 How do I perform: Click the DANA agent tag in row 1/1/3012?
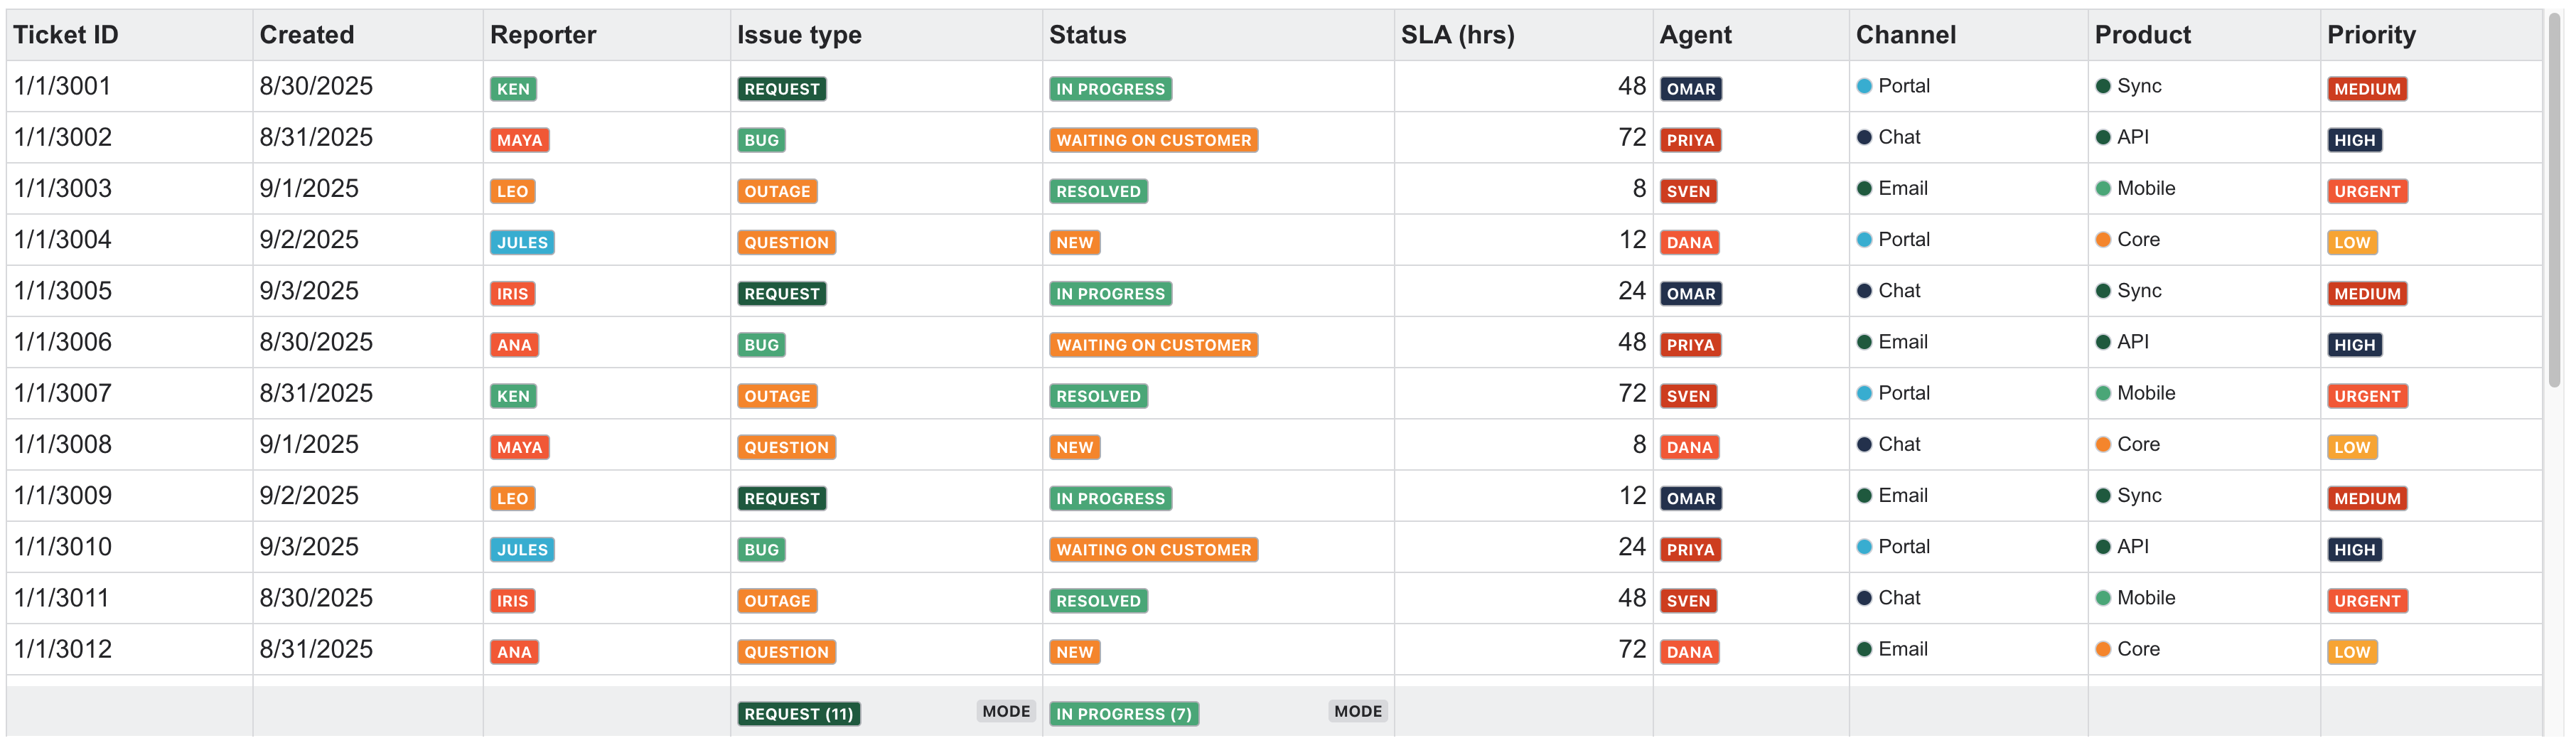[1689, 652]
